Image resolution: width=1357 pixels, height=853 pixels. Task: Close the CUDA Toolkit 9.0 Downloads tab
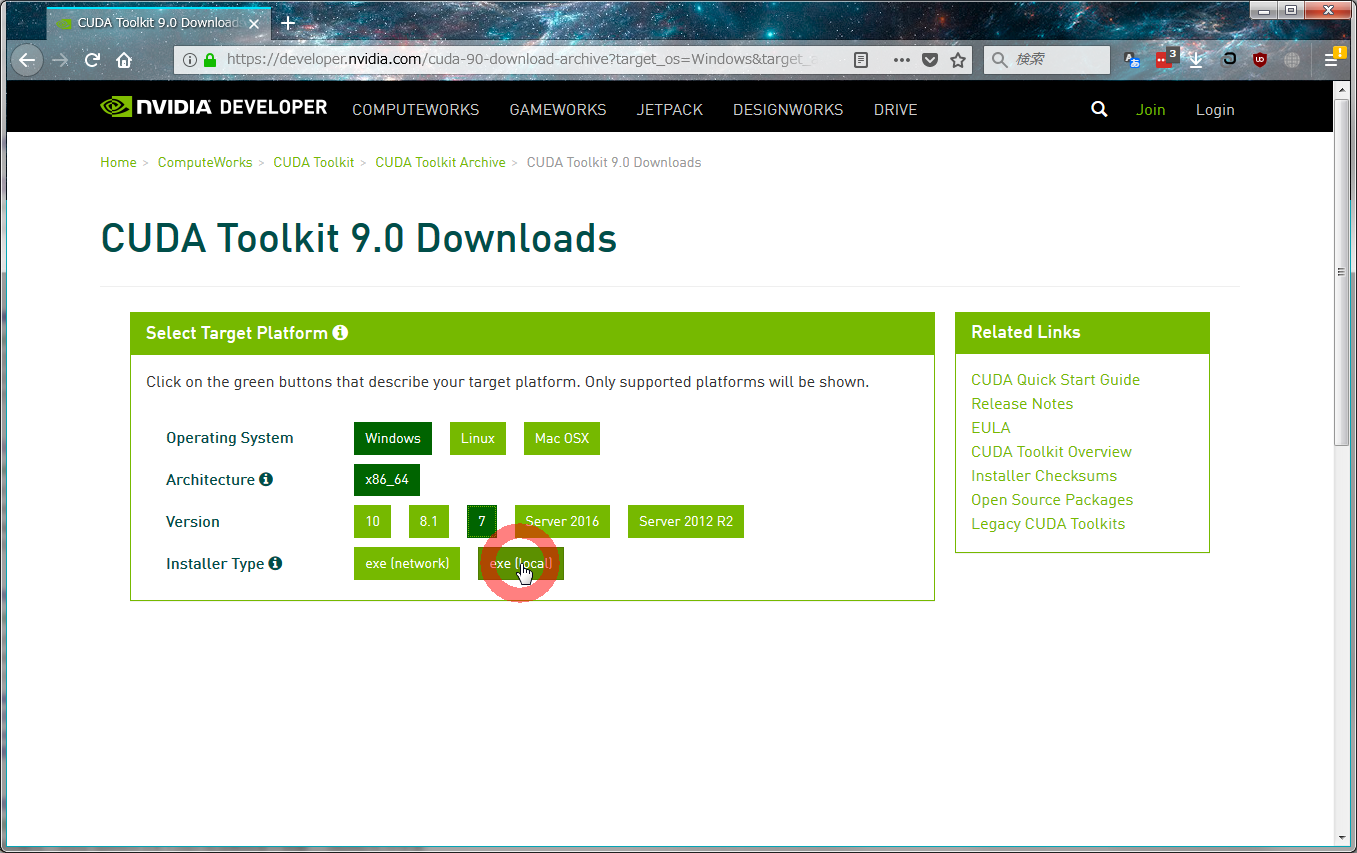click(252, 22)
